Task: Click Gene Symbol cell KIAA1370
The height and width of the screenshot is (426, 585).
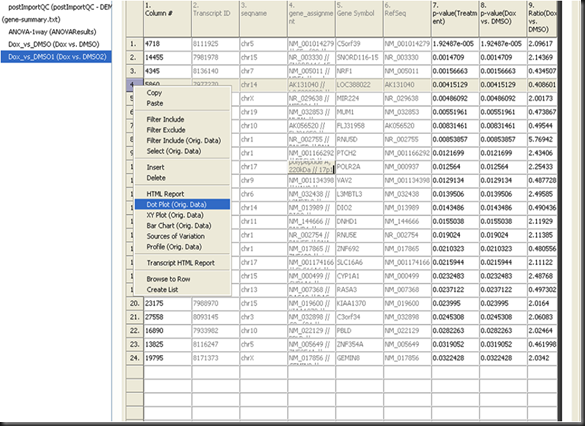Action: coord(359,304)
